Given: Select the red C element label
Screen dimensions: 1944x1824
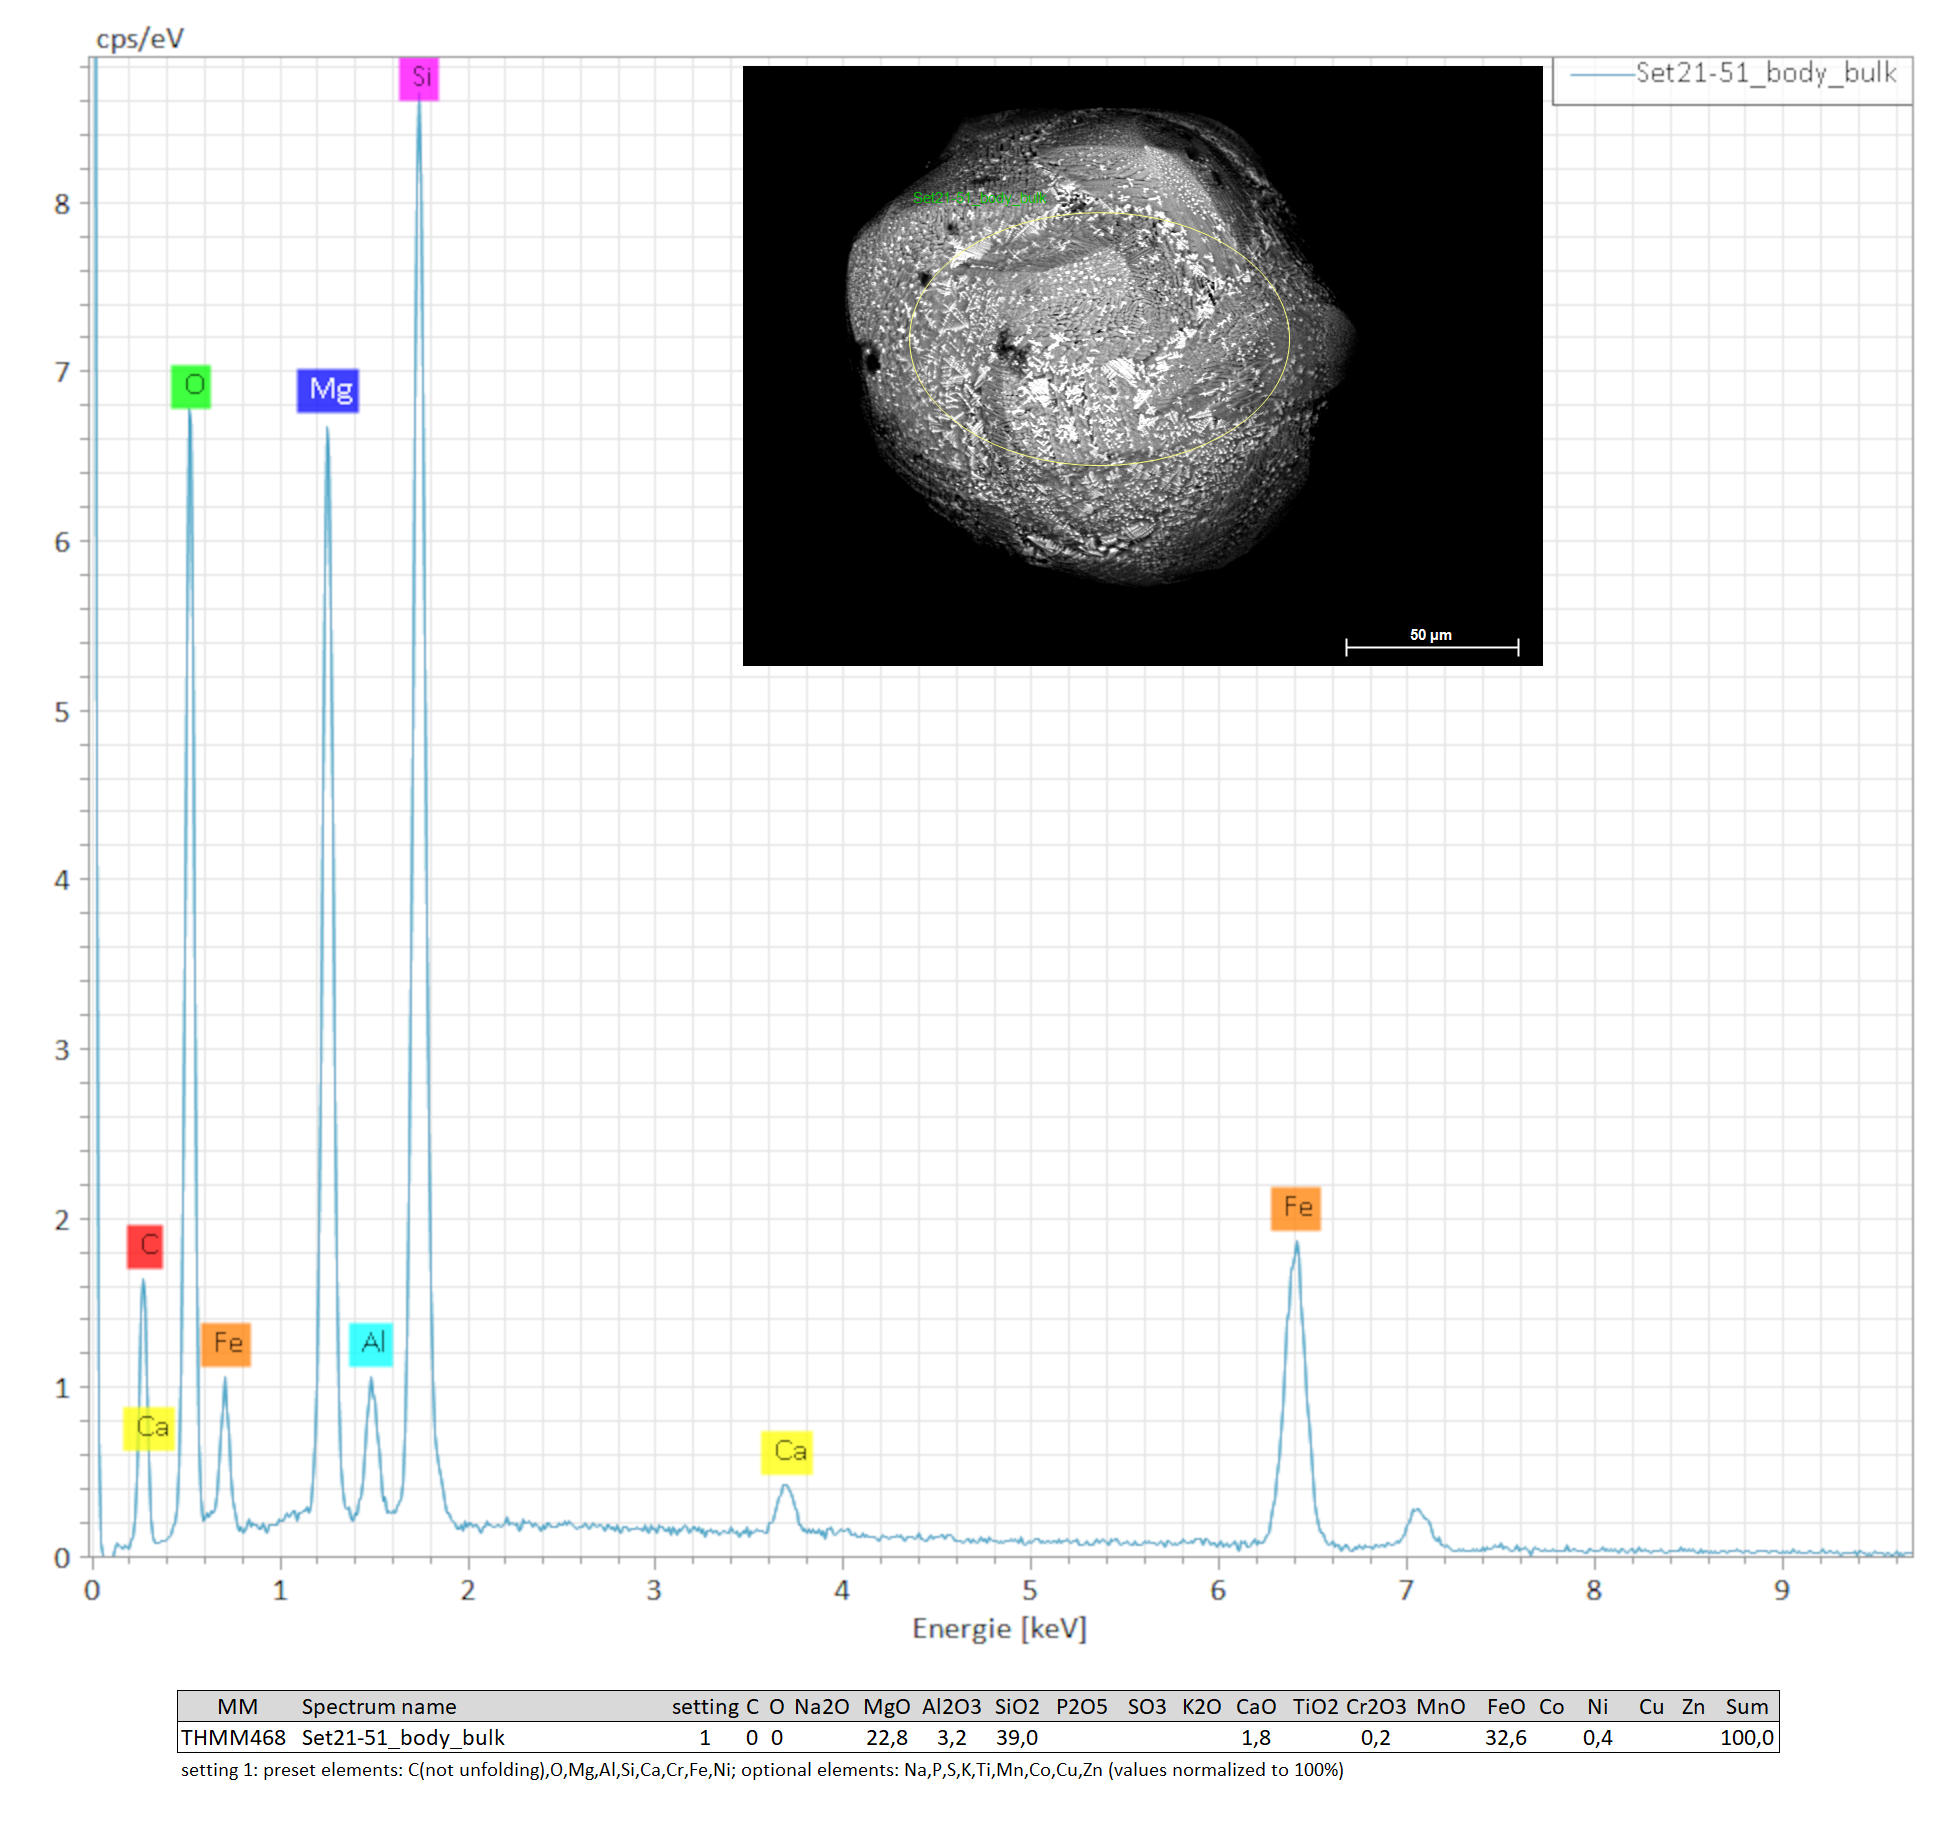Looking at the screenshot, I should [145, 1246].
